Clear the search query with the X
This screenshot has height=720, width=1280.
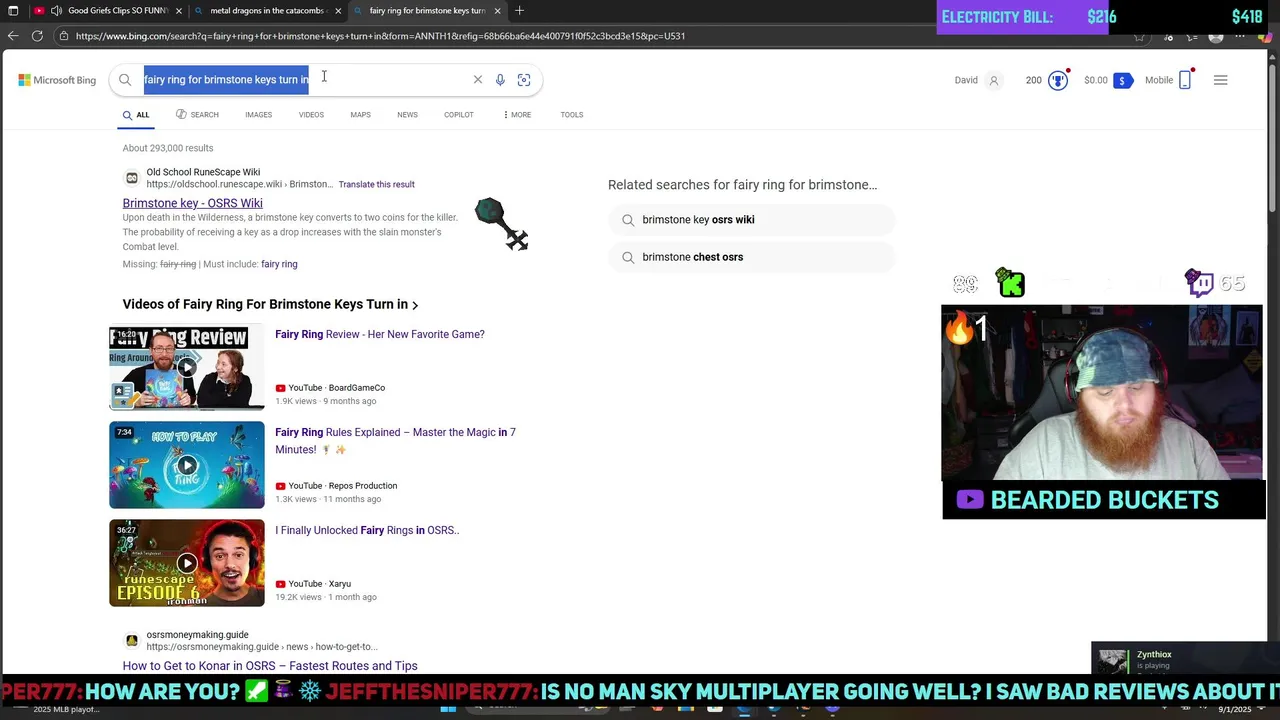coord(477,80)
